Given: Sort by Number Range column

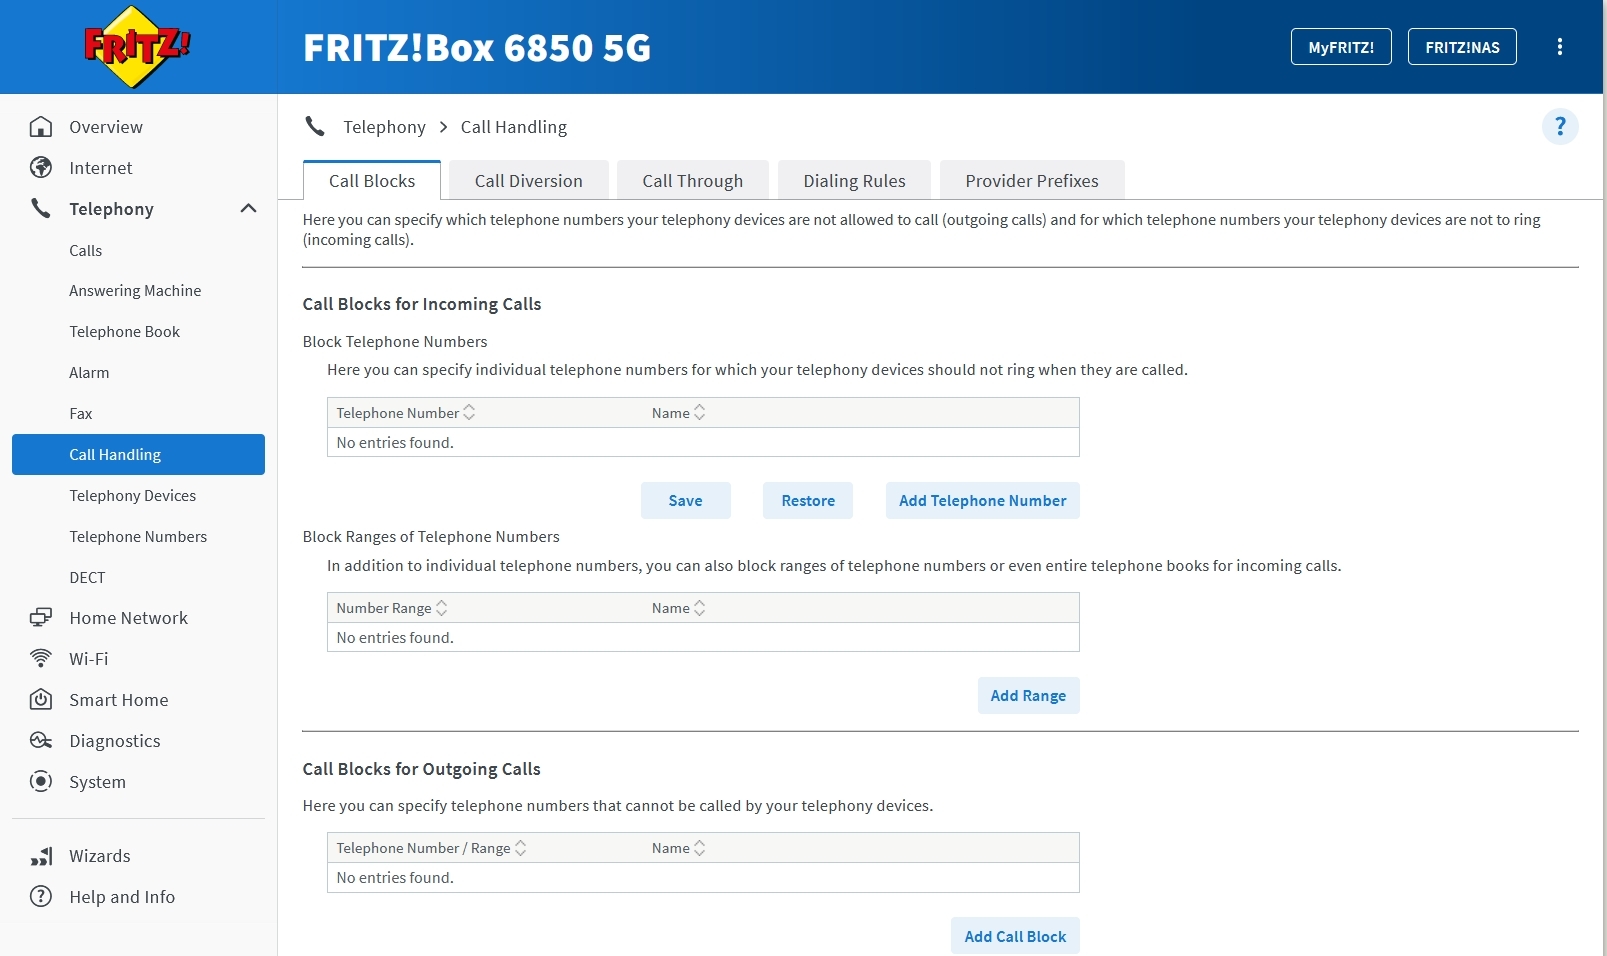Looking at the screenshot, I should coord(392,608).
